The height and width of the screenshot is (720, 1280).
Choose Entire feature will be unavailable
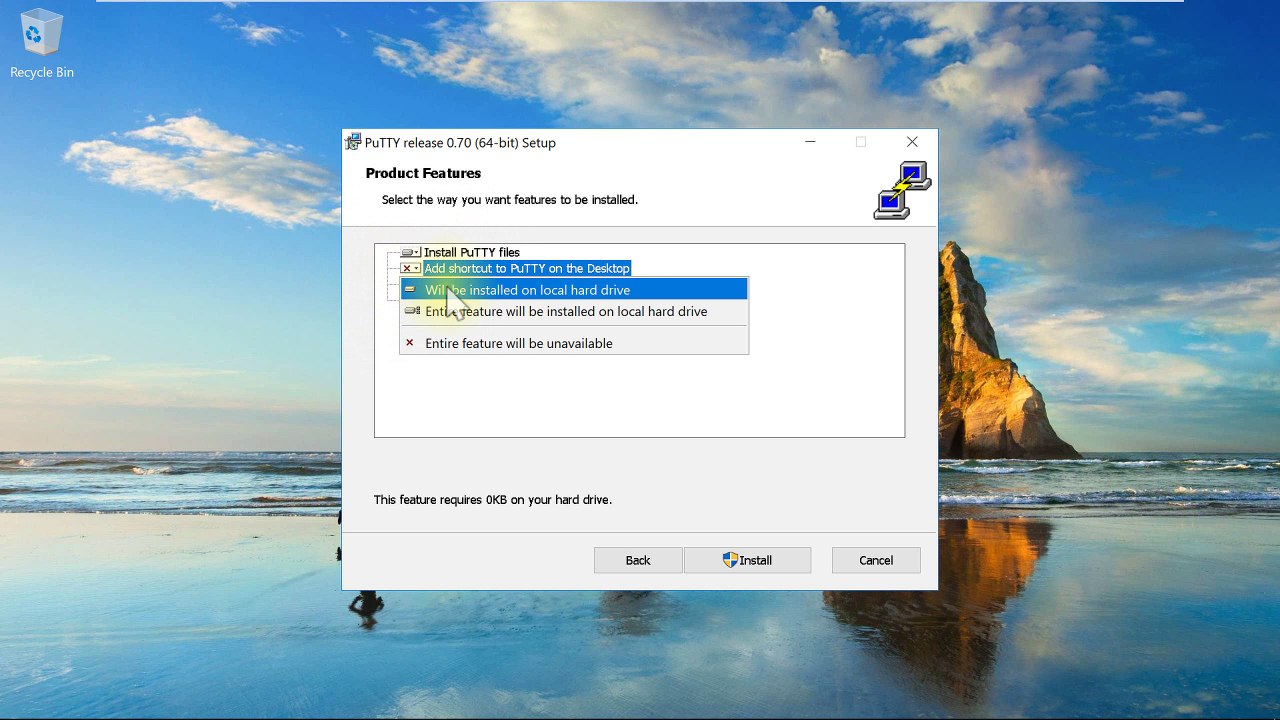pyautogui.click(x=574, y=343)
